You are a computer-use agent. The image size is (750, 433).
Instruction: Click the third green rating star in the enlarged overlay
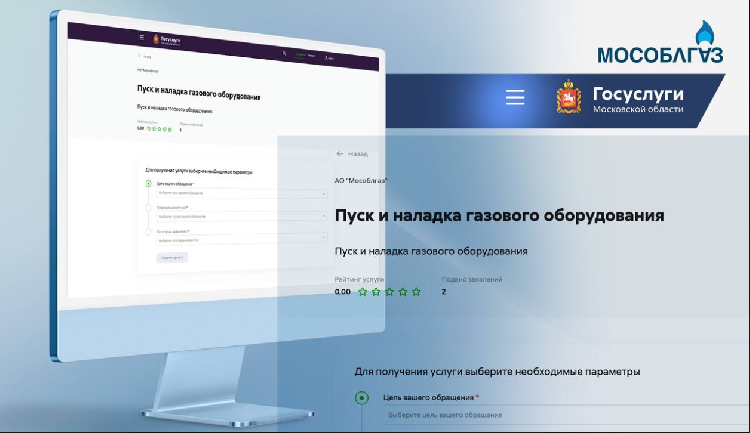(389, 292)
